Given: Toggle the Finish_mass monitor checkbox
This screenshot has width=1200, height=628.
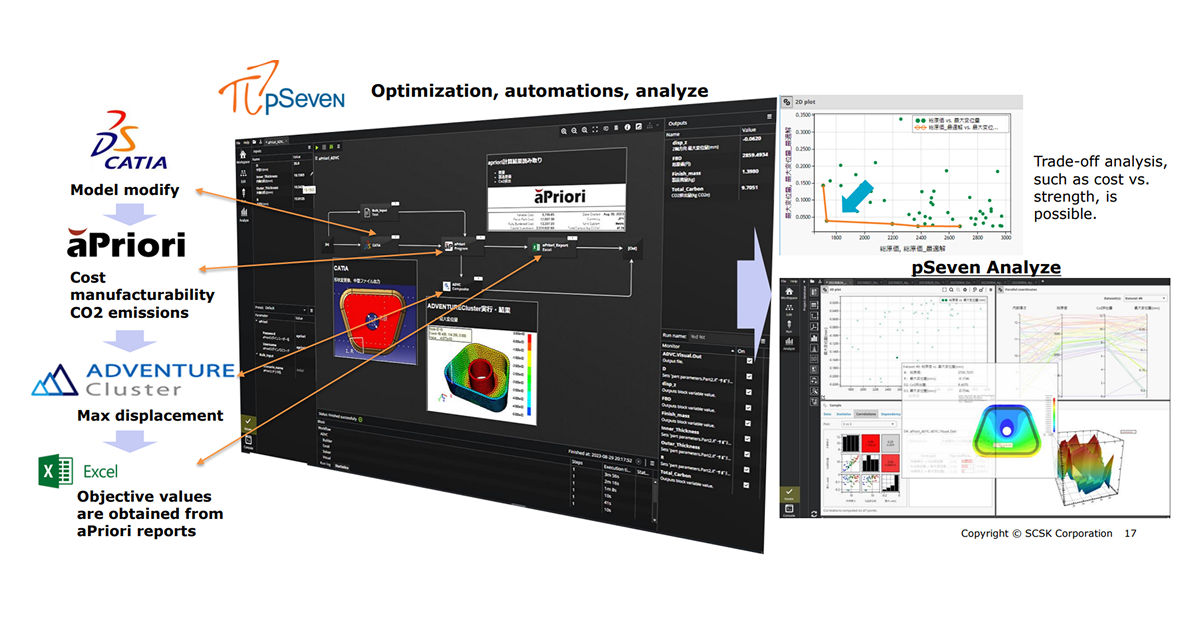Looking at the screenshot, I should 748,423.
